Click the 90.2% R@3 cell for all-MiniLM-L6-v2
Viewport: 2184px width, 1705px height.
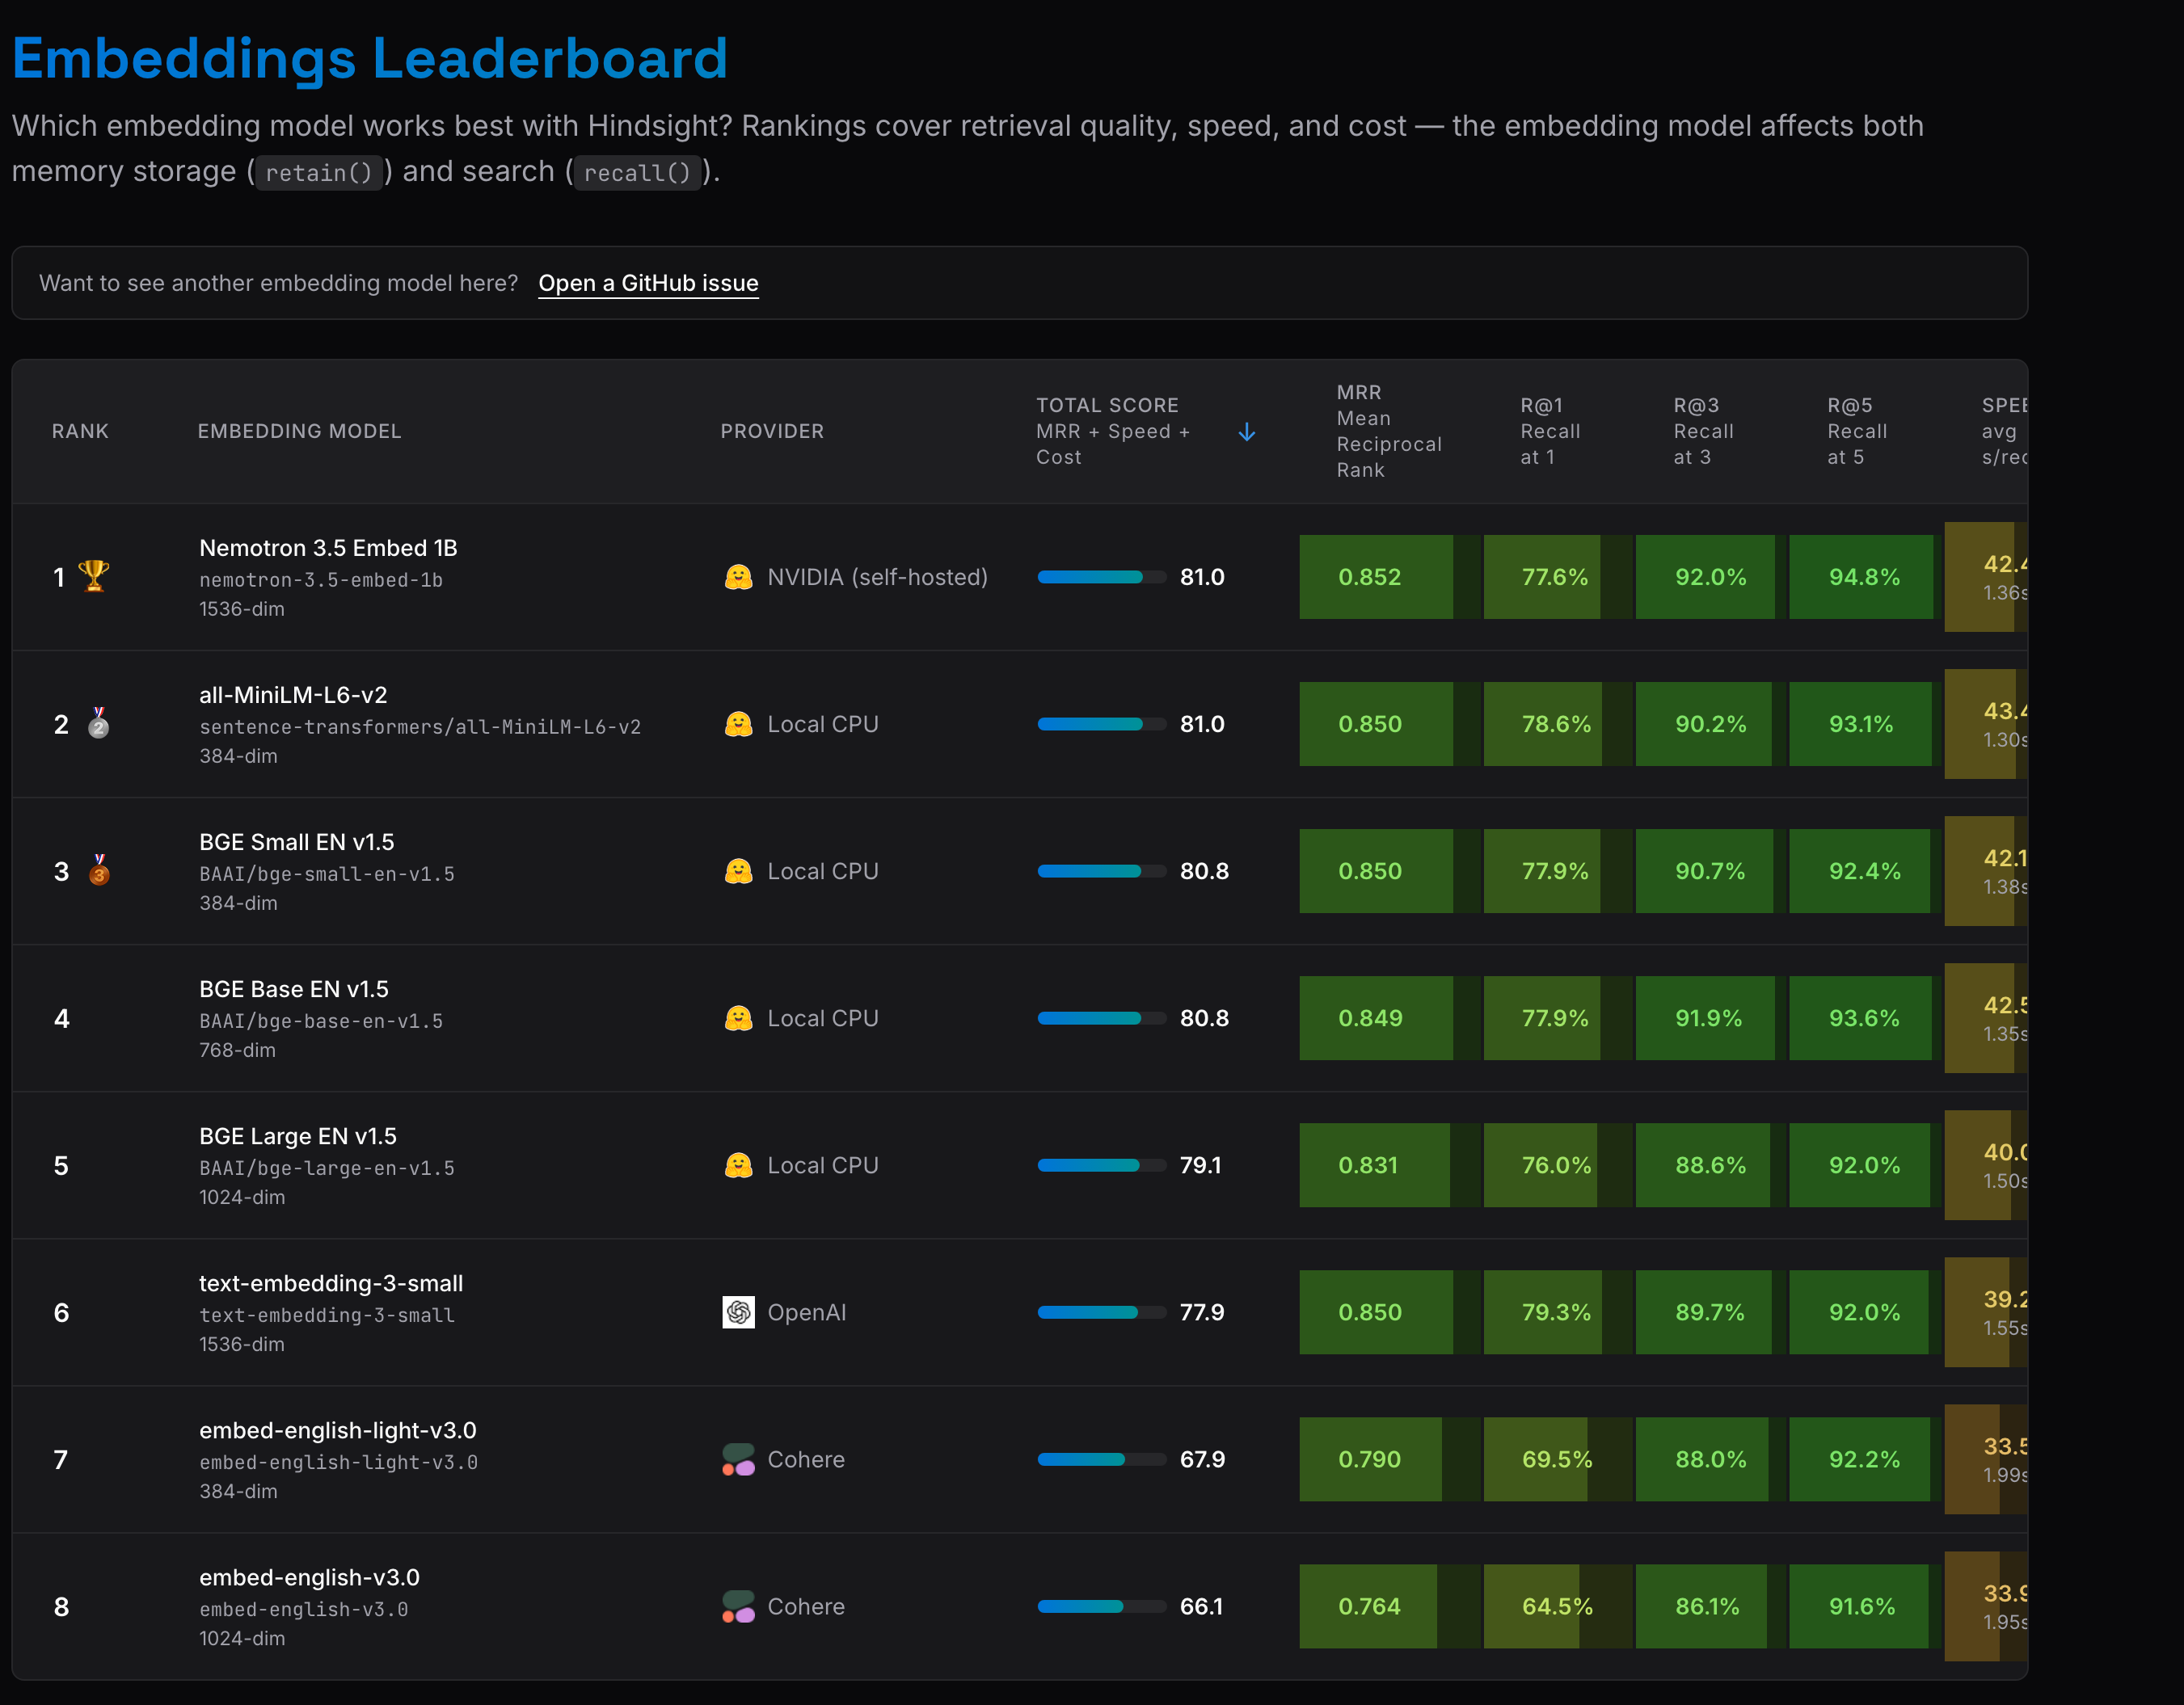(1711, 724)
